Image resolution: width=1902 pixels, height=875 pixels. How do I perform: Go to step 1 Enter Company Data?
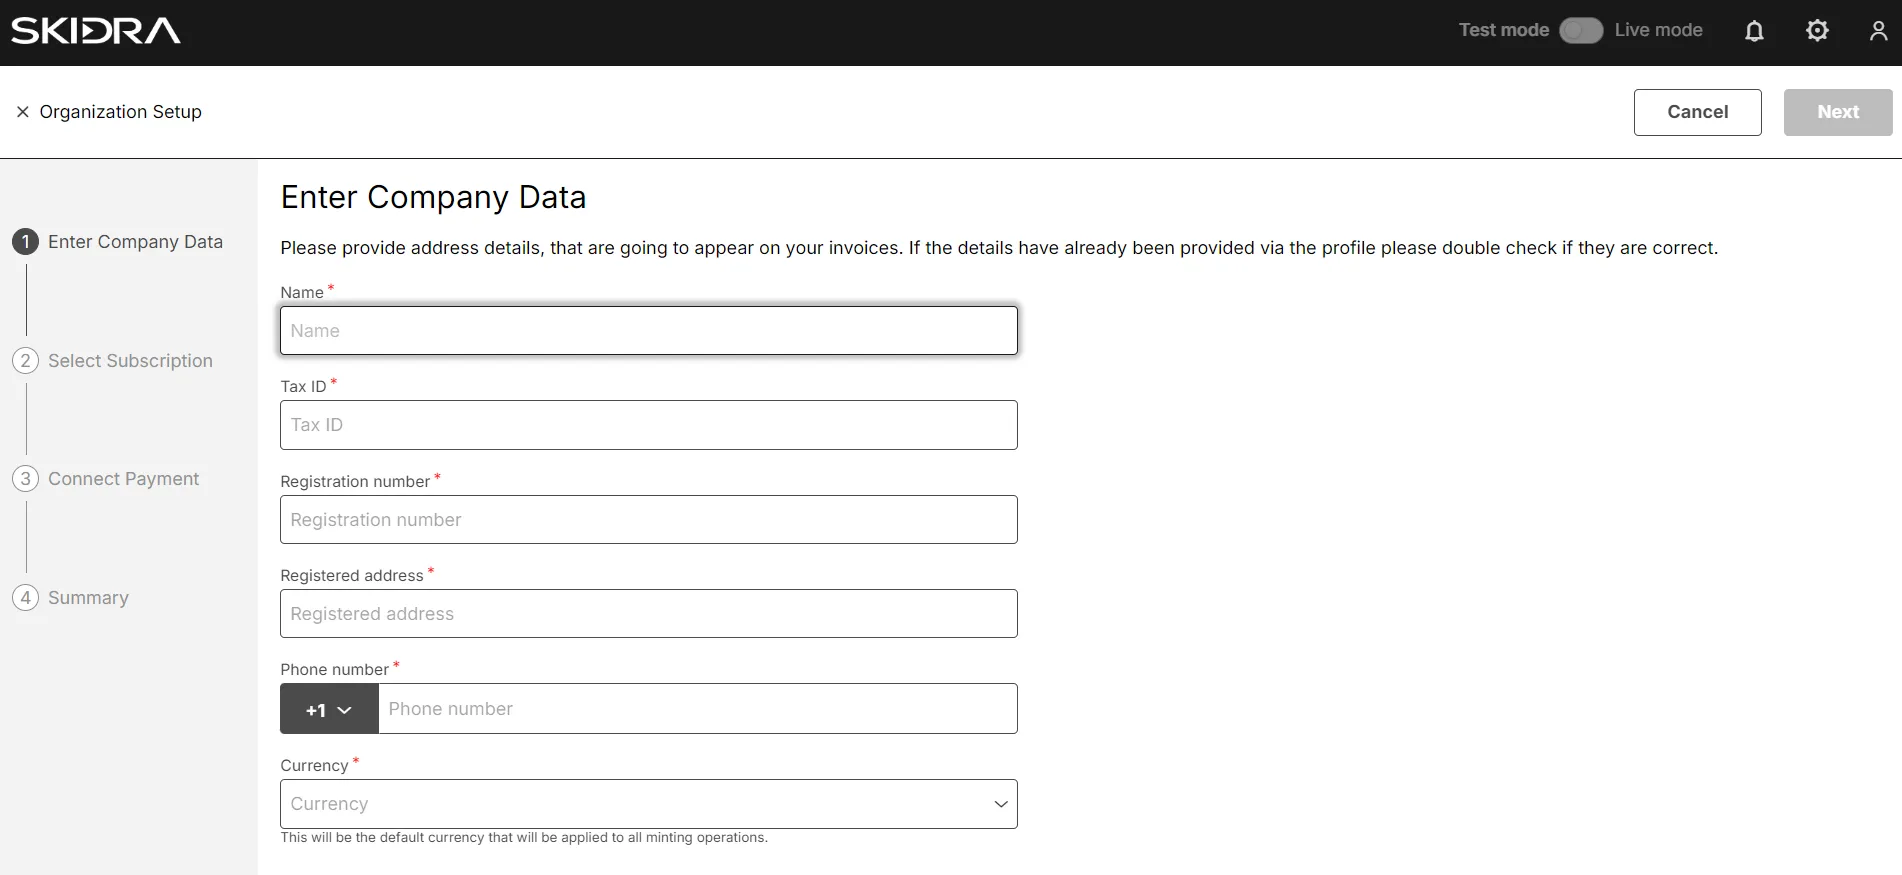(x=118, y=242)
